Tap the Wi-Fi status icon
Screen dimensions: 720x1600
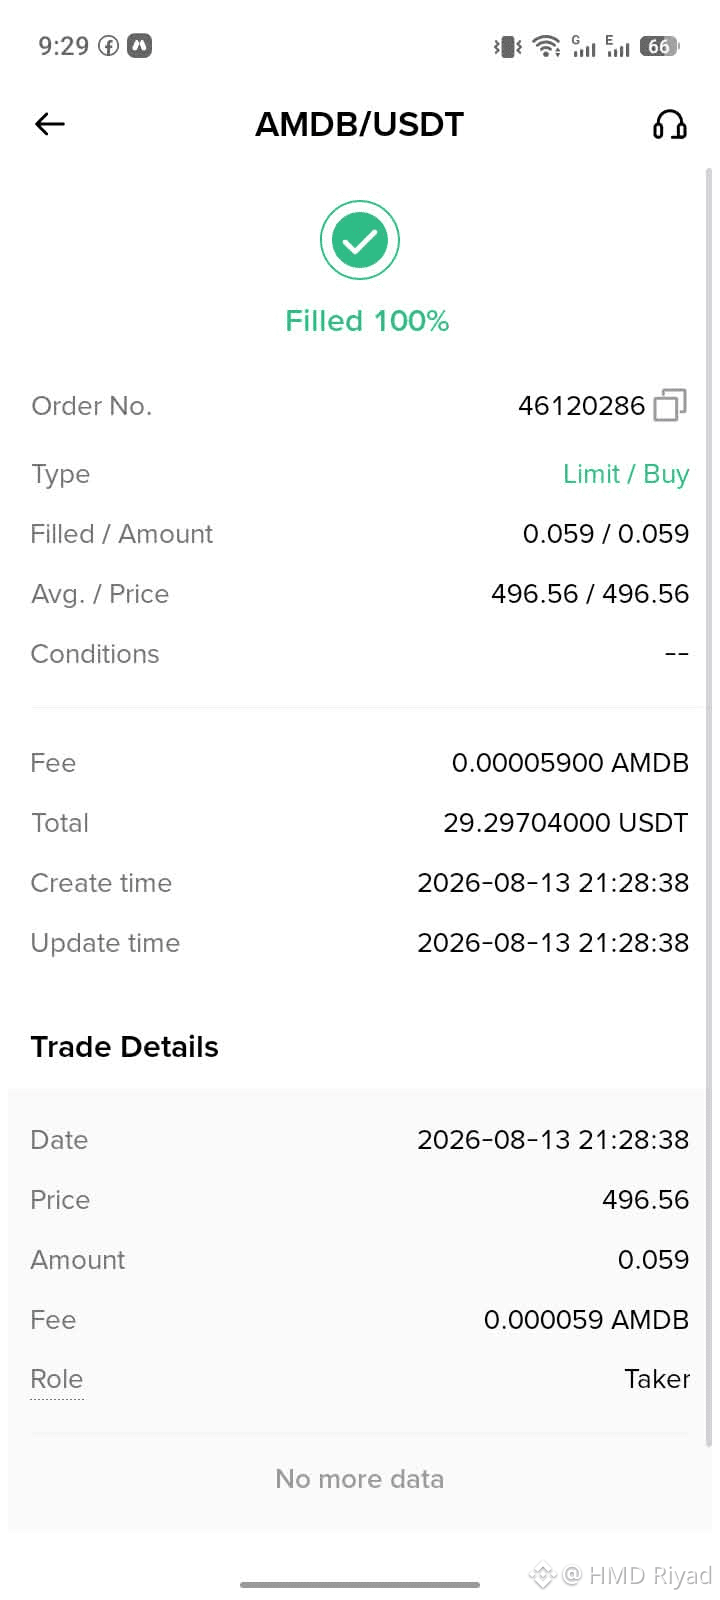[546, 46]
